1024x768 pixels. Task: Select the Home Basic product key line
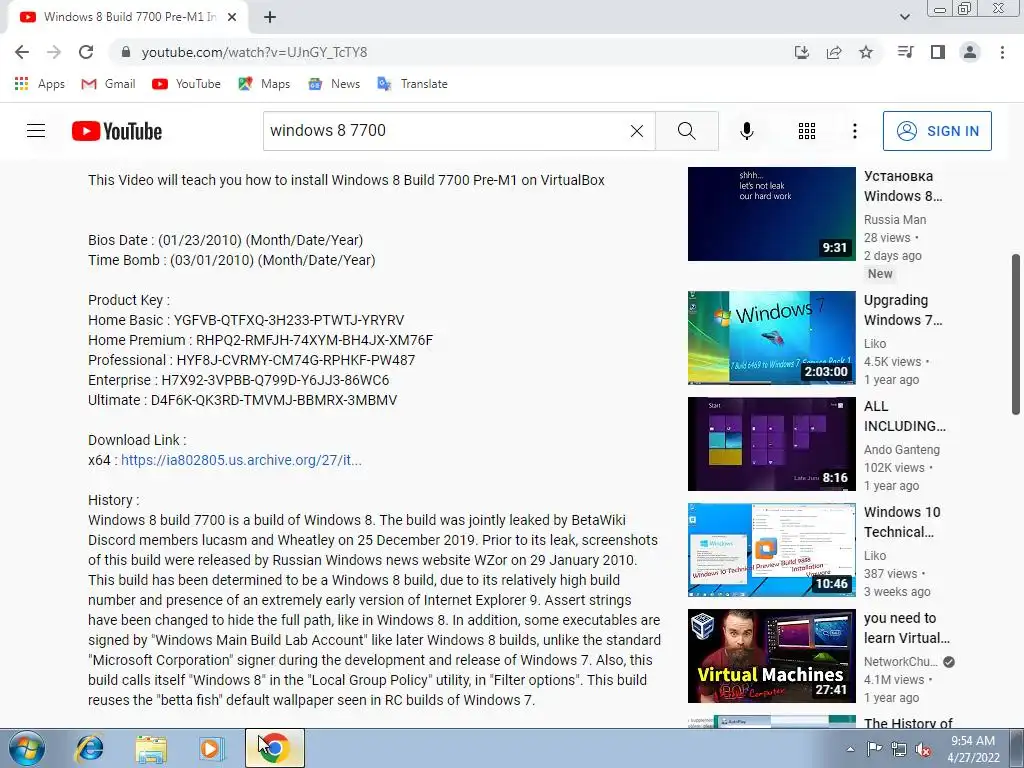pyautogui.click(x=246, y=320)
